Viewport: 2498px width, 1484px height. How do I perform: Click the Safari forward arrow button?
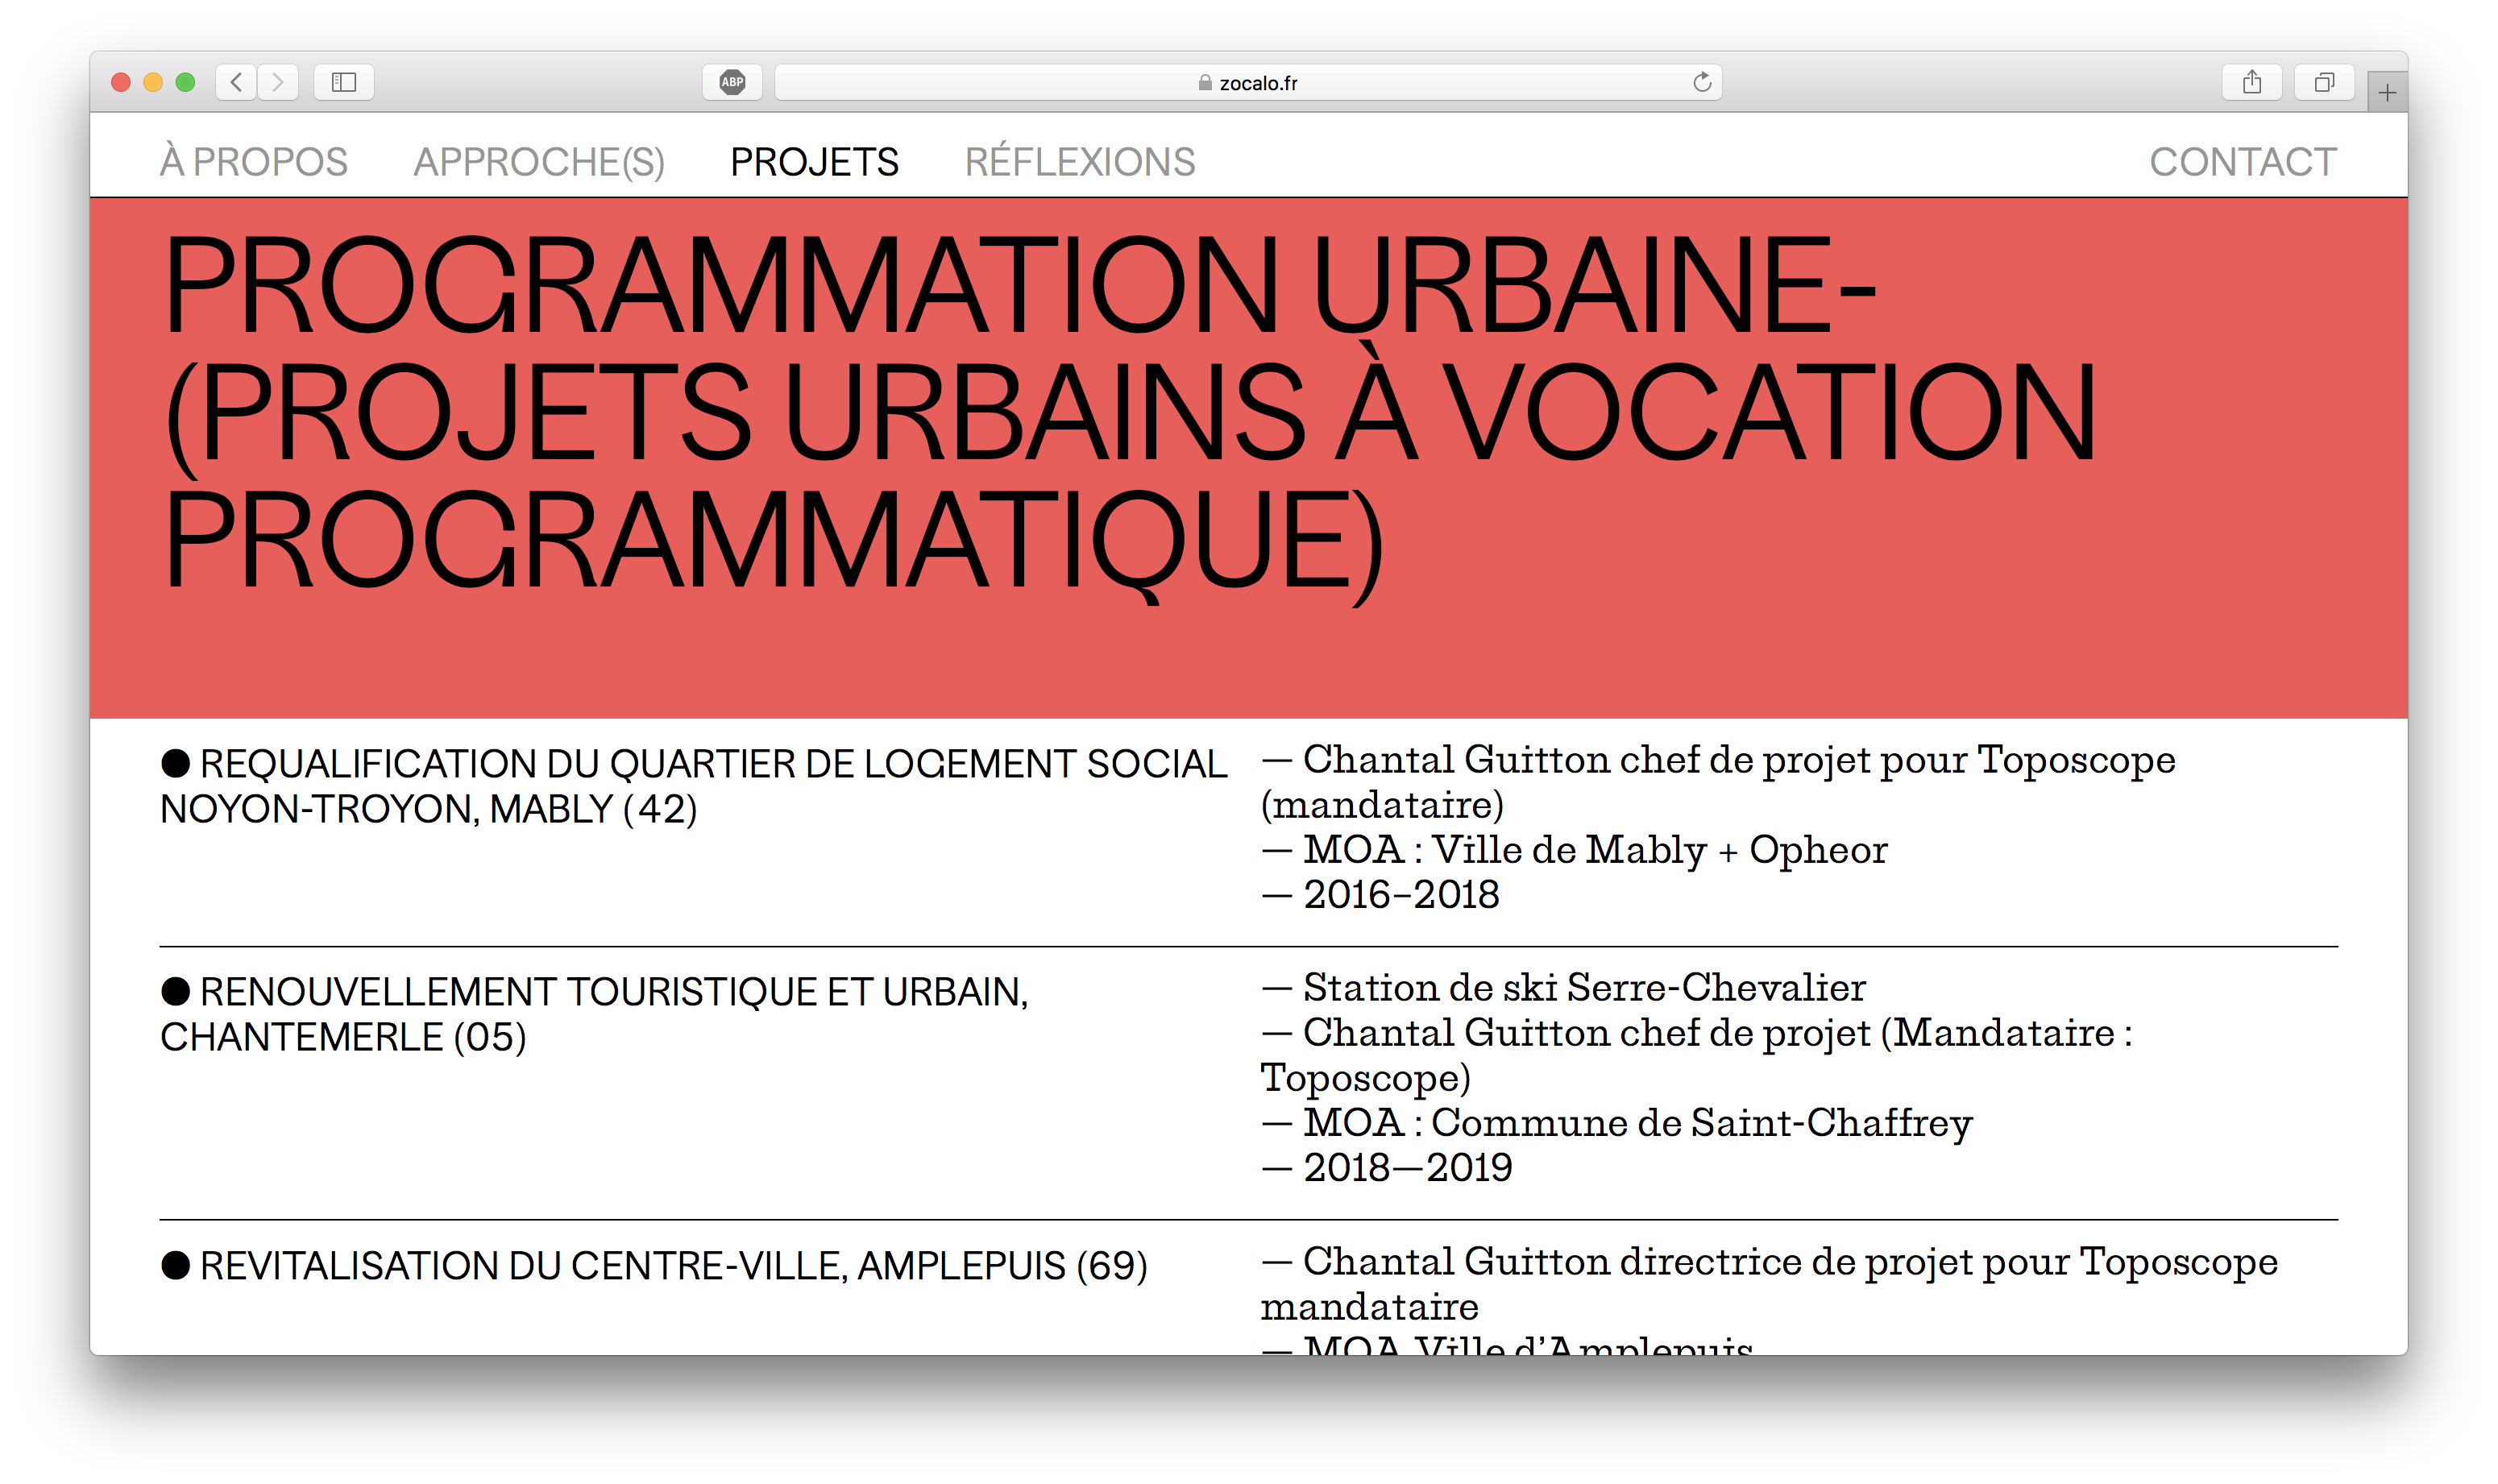[278, 82]
